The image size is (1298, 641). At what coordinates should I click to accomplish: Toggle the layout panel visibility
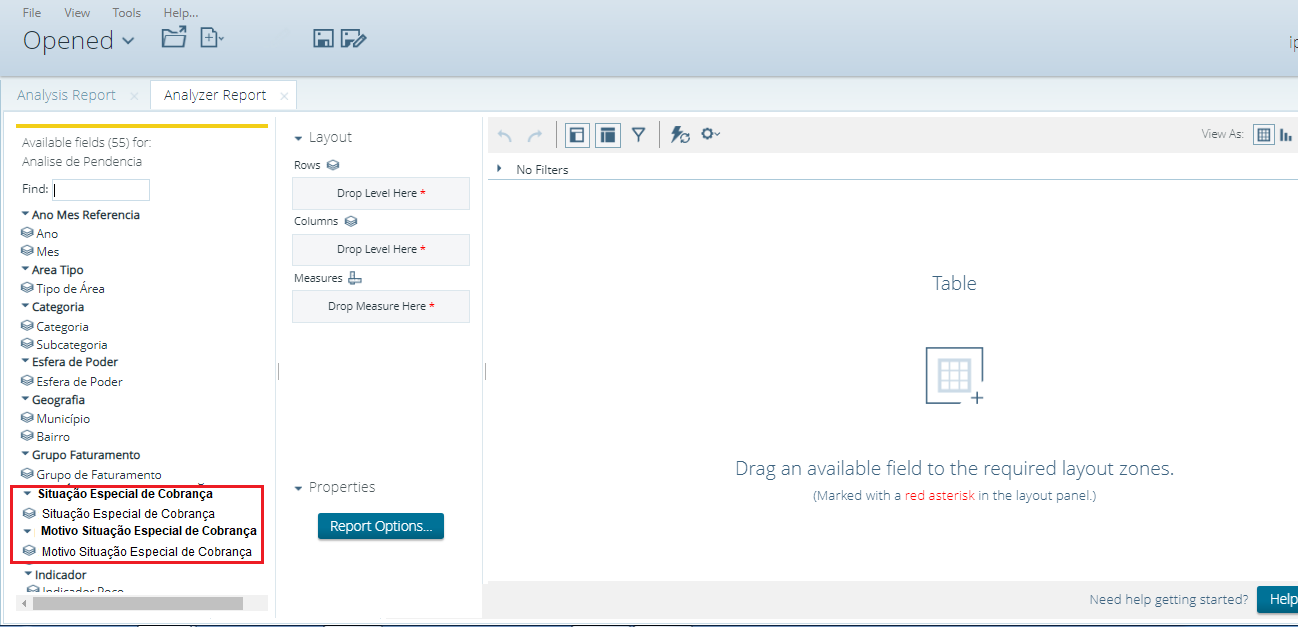coord(607,134)
